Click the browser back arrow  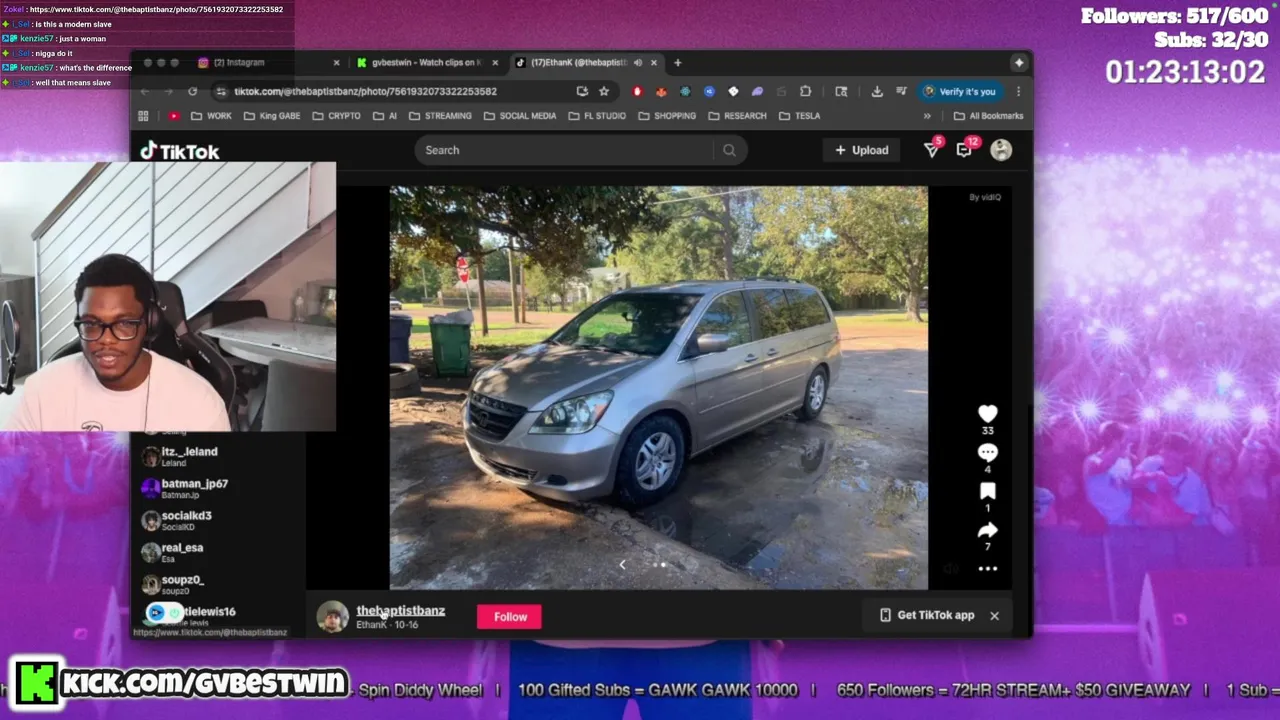click(144, 91)
